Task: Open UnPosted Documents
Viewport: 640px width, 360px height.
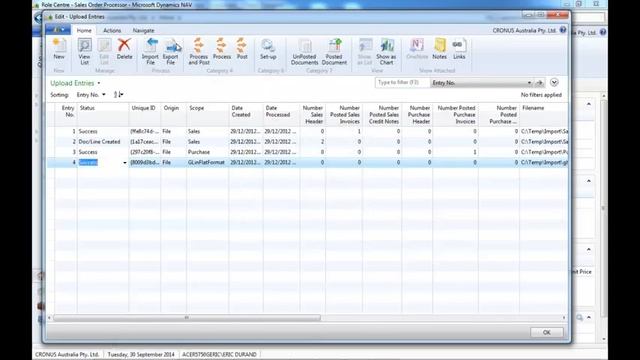Action: pos(304,51)
